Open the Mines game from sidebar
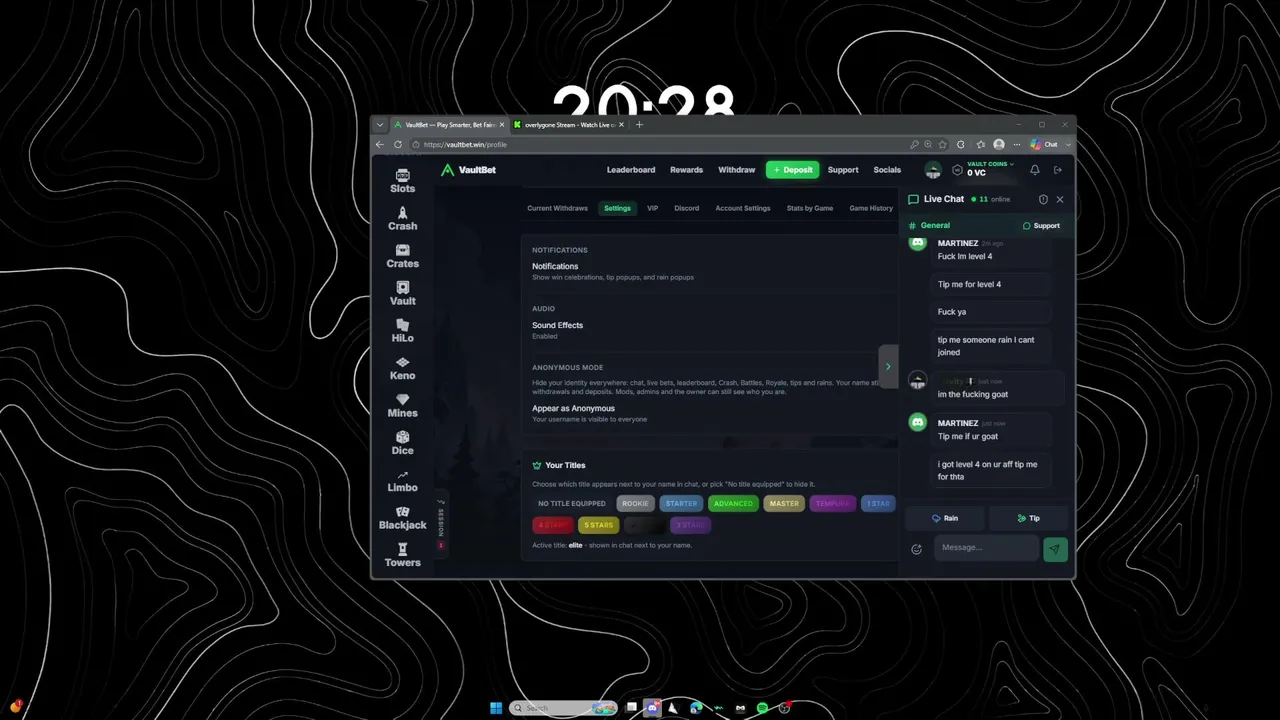 pyautogui.click(x=402, y=406)
